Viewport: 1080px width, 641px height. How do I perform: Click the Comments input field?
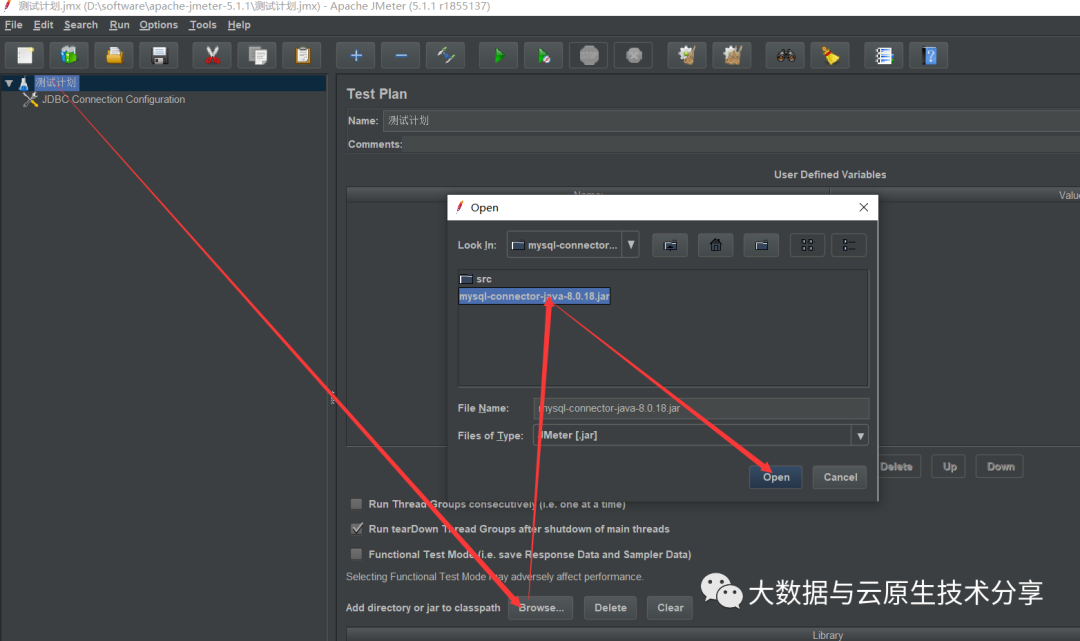point(741,144)
